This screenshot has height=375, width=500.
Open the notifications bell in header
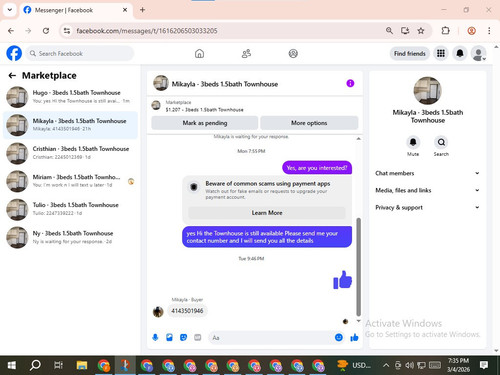tap(460, 53)
